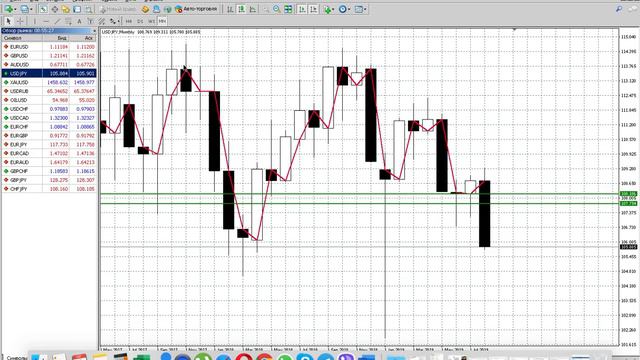Click the New Order button
The image size is (640, 360).
point(118,9)
